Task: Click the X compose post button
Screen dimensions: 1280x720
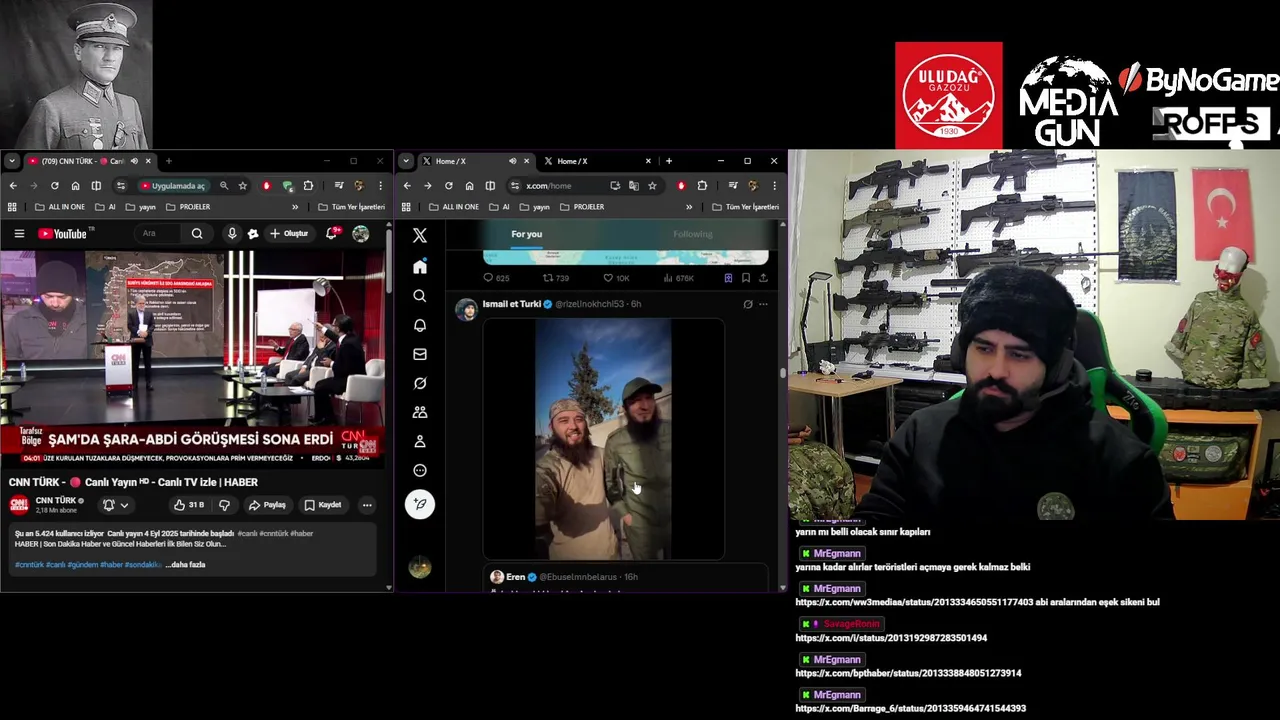Action: pos(420,504)
